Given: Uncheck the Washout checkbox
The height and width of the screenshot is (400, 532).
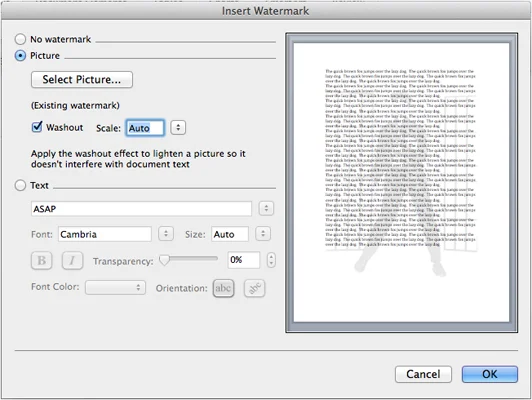Looking at the screenshot, I should click(x=37, y=127).
